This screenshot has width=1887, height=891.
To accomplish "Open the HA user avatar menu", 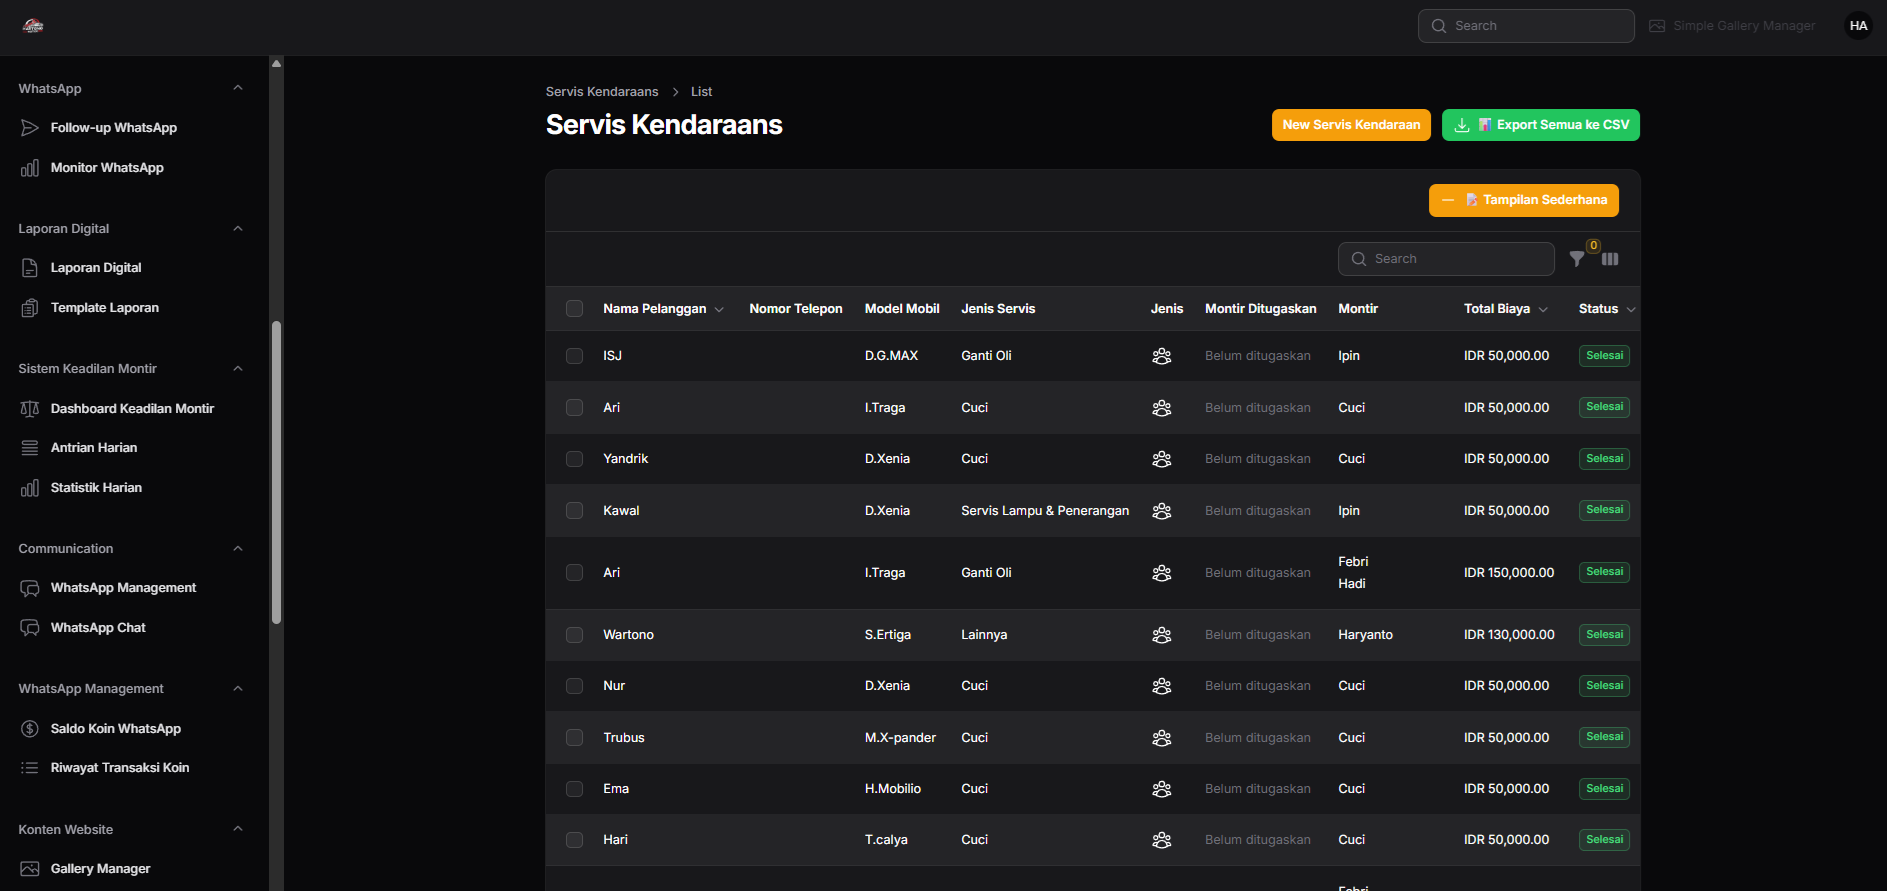I will pyautogui.click(x=1858, y=26).
